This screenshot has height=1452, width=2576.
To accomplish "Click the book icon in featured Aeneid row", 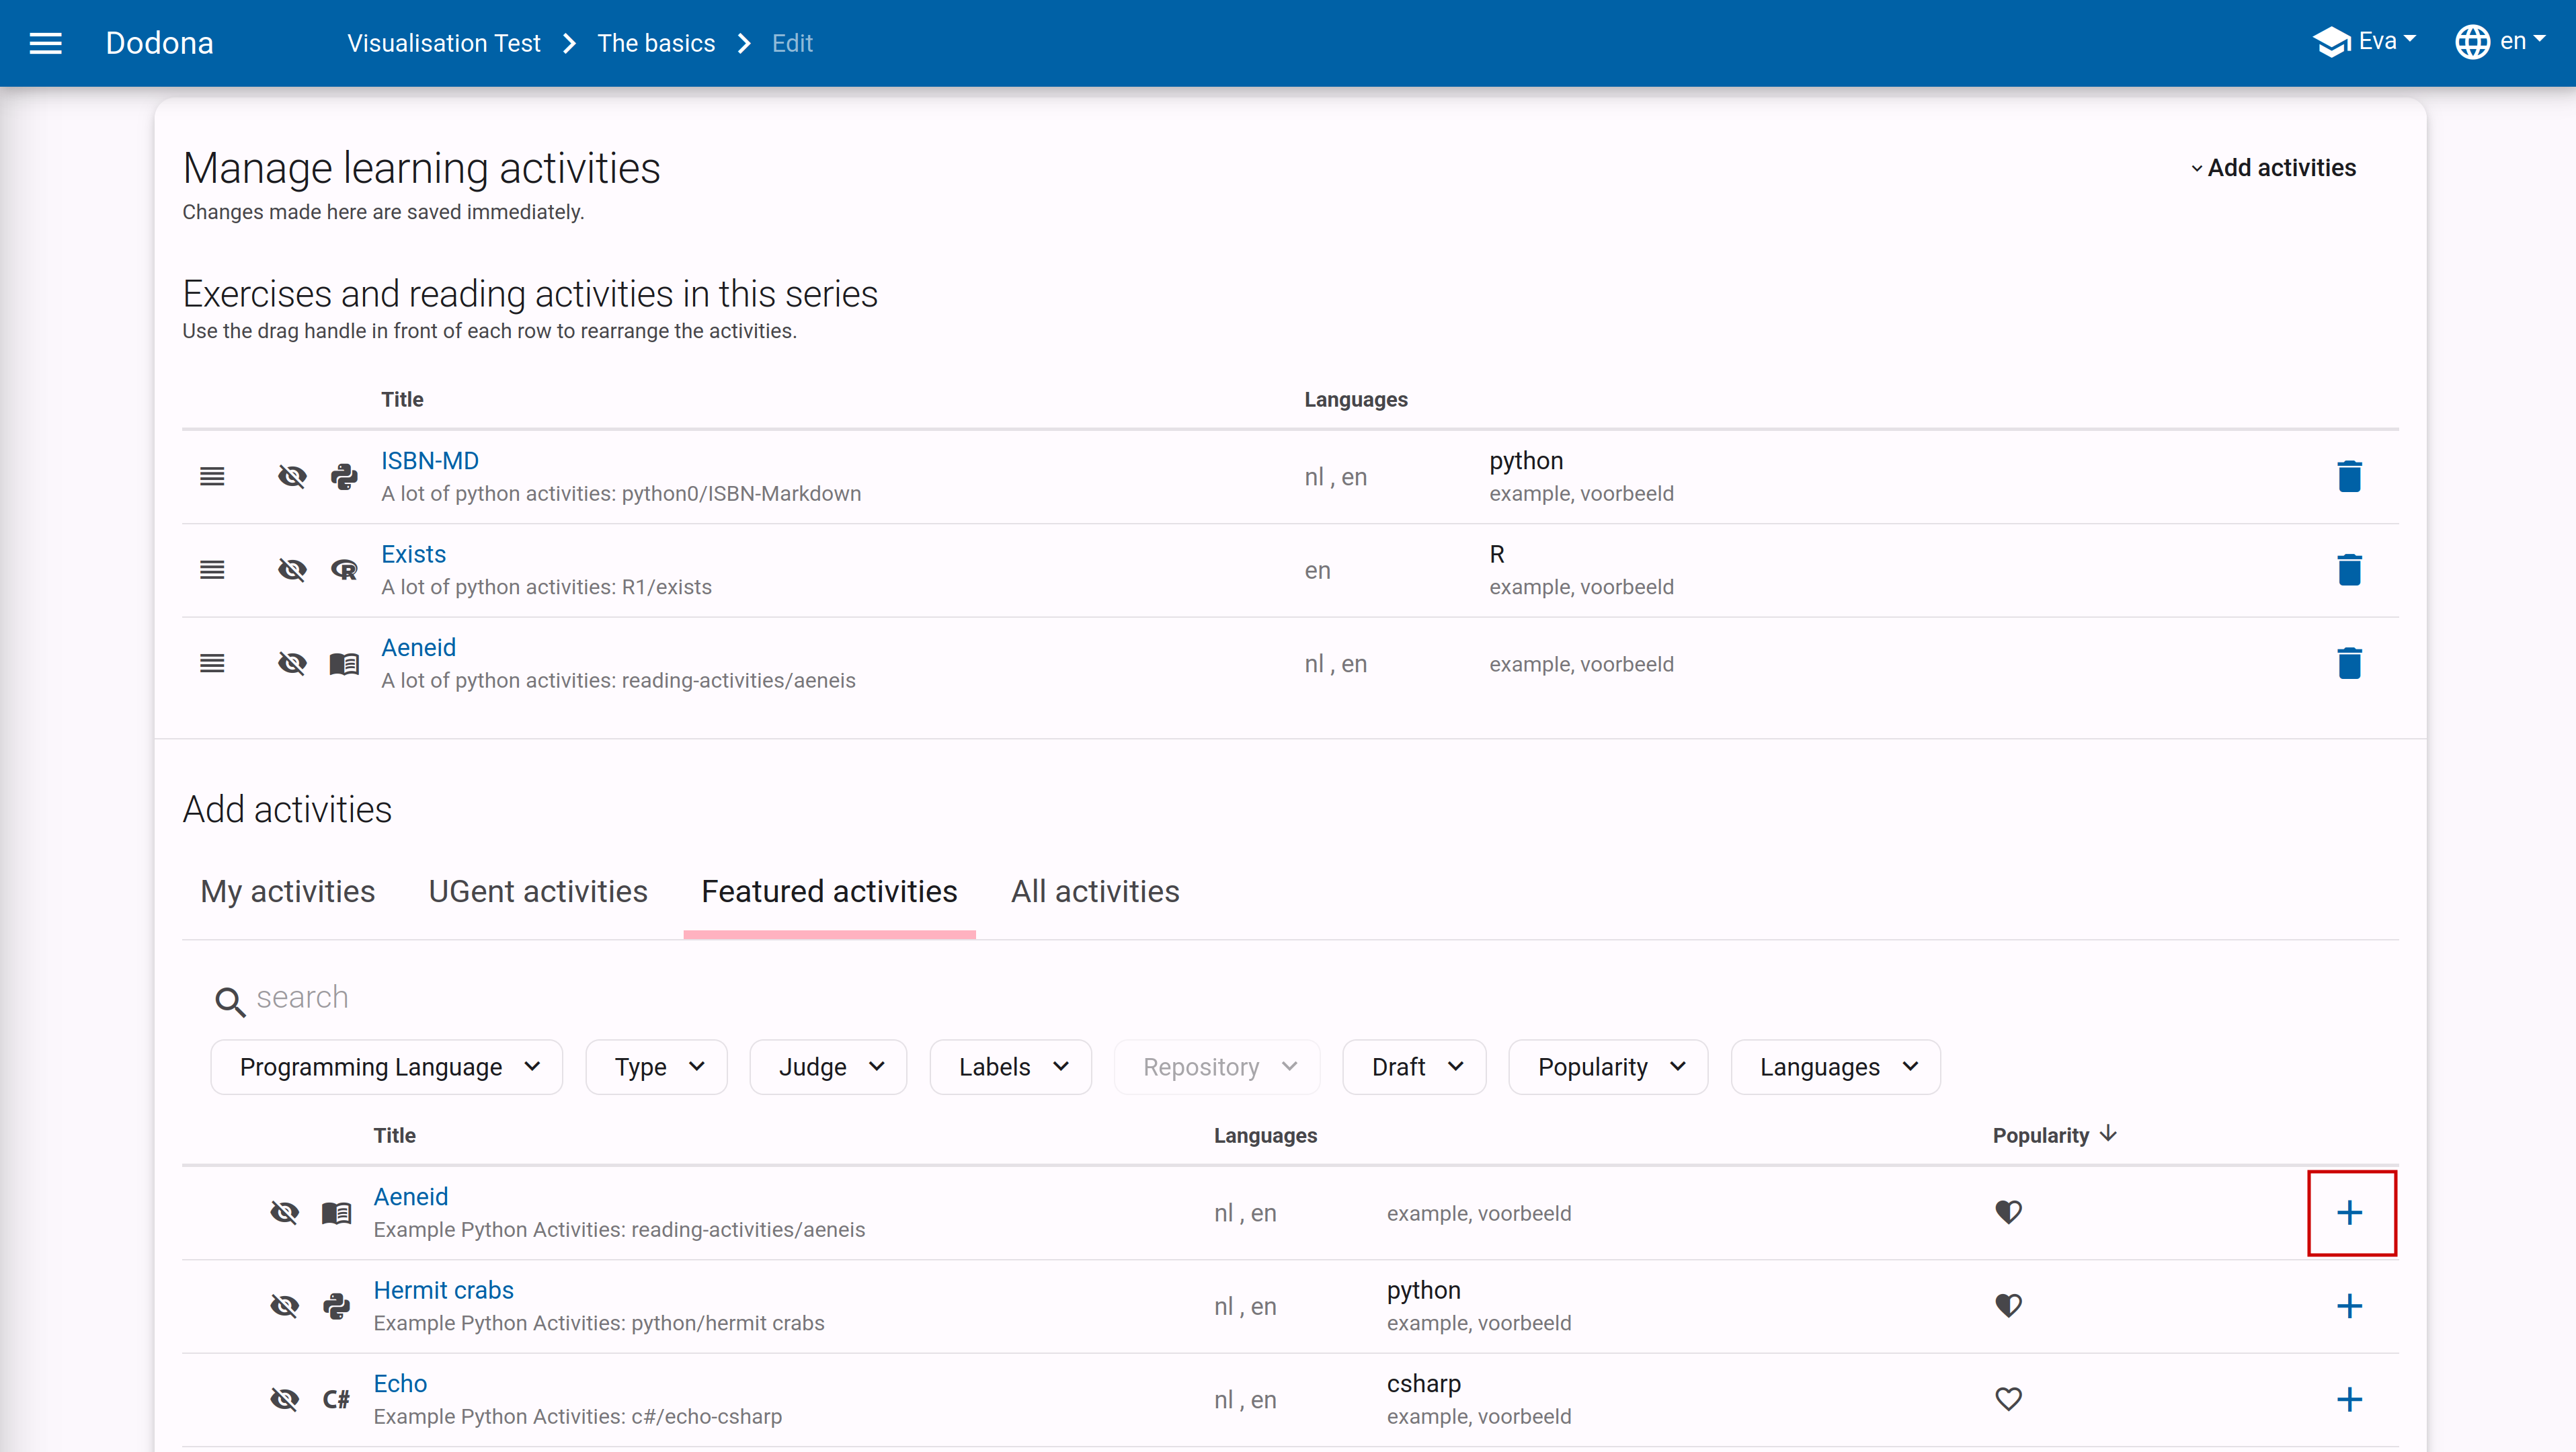I will tap(336, 1213).
